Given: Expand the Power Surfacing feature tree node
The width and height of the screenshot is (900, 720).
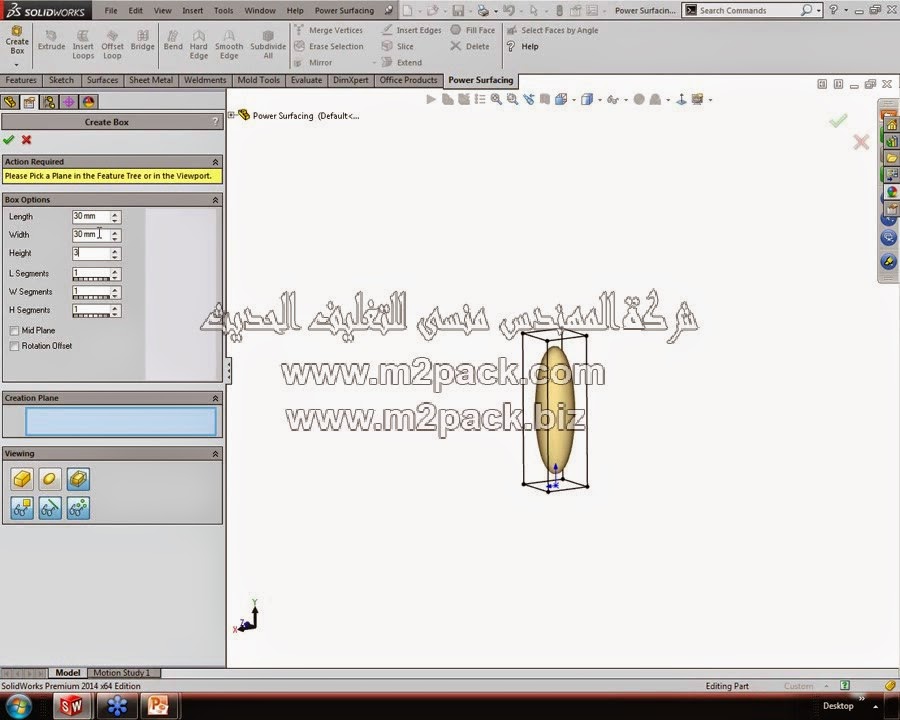Looking at the screenshot, I should point(231,115).
